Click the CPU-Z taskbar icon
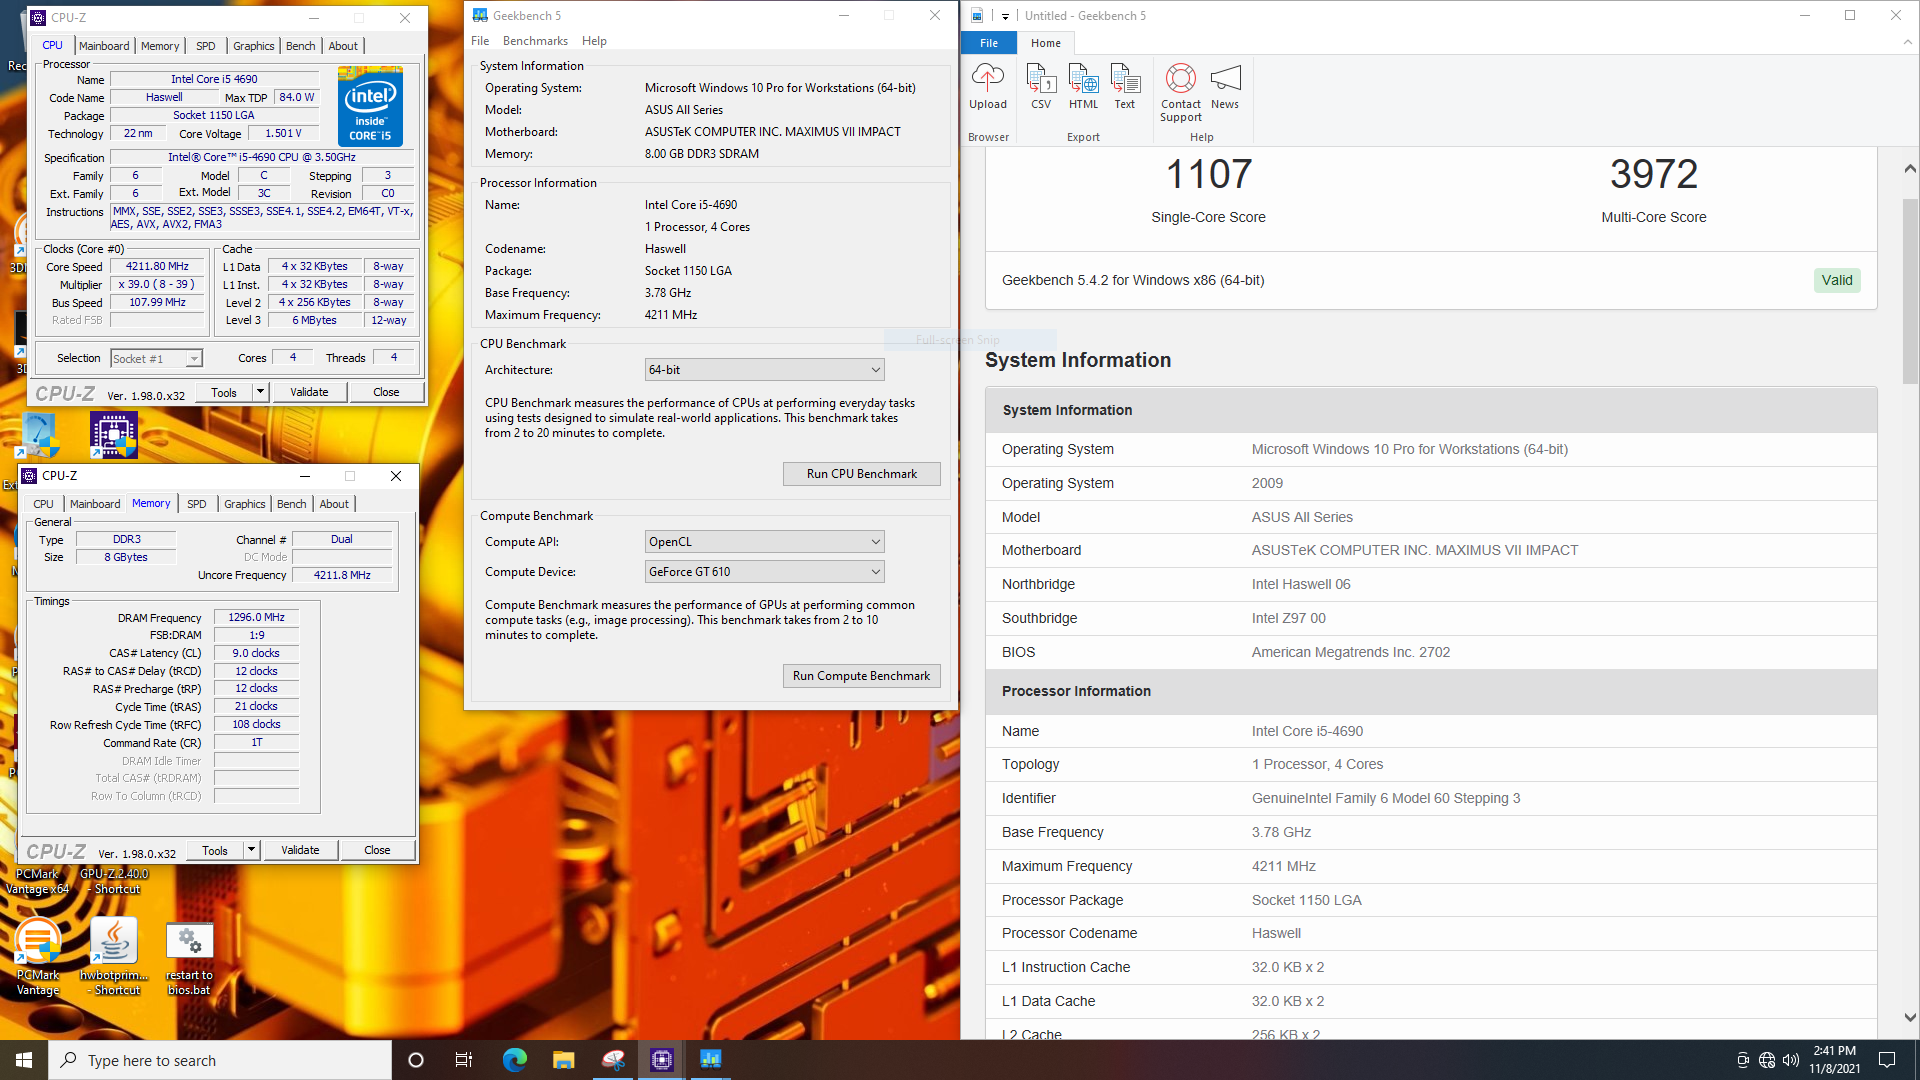 (662, 1060)
